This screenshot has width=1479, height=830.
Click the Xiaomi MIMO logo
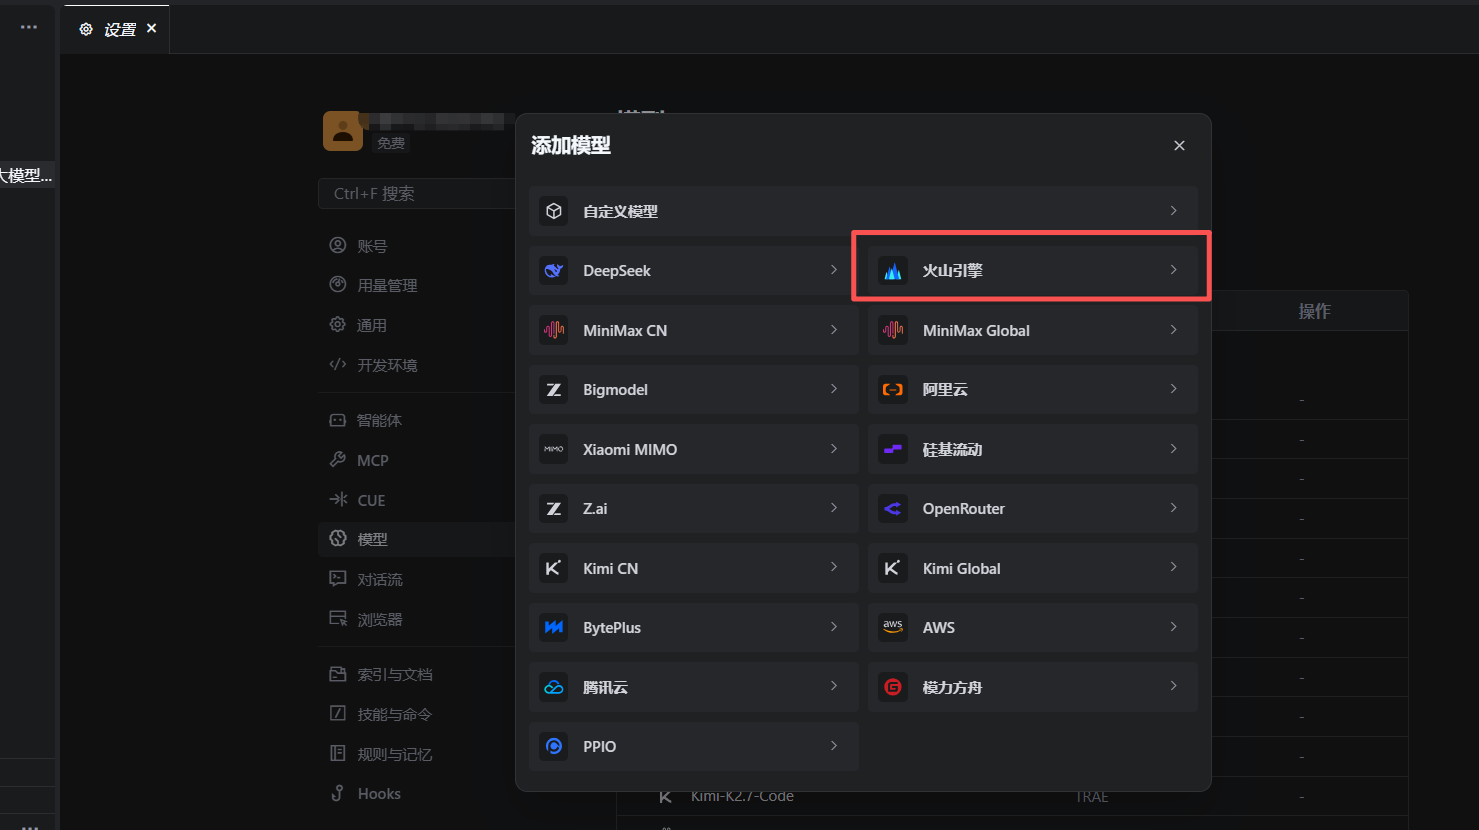point(554,449)
